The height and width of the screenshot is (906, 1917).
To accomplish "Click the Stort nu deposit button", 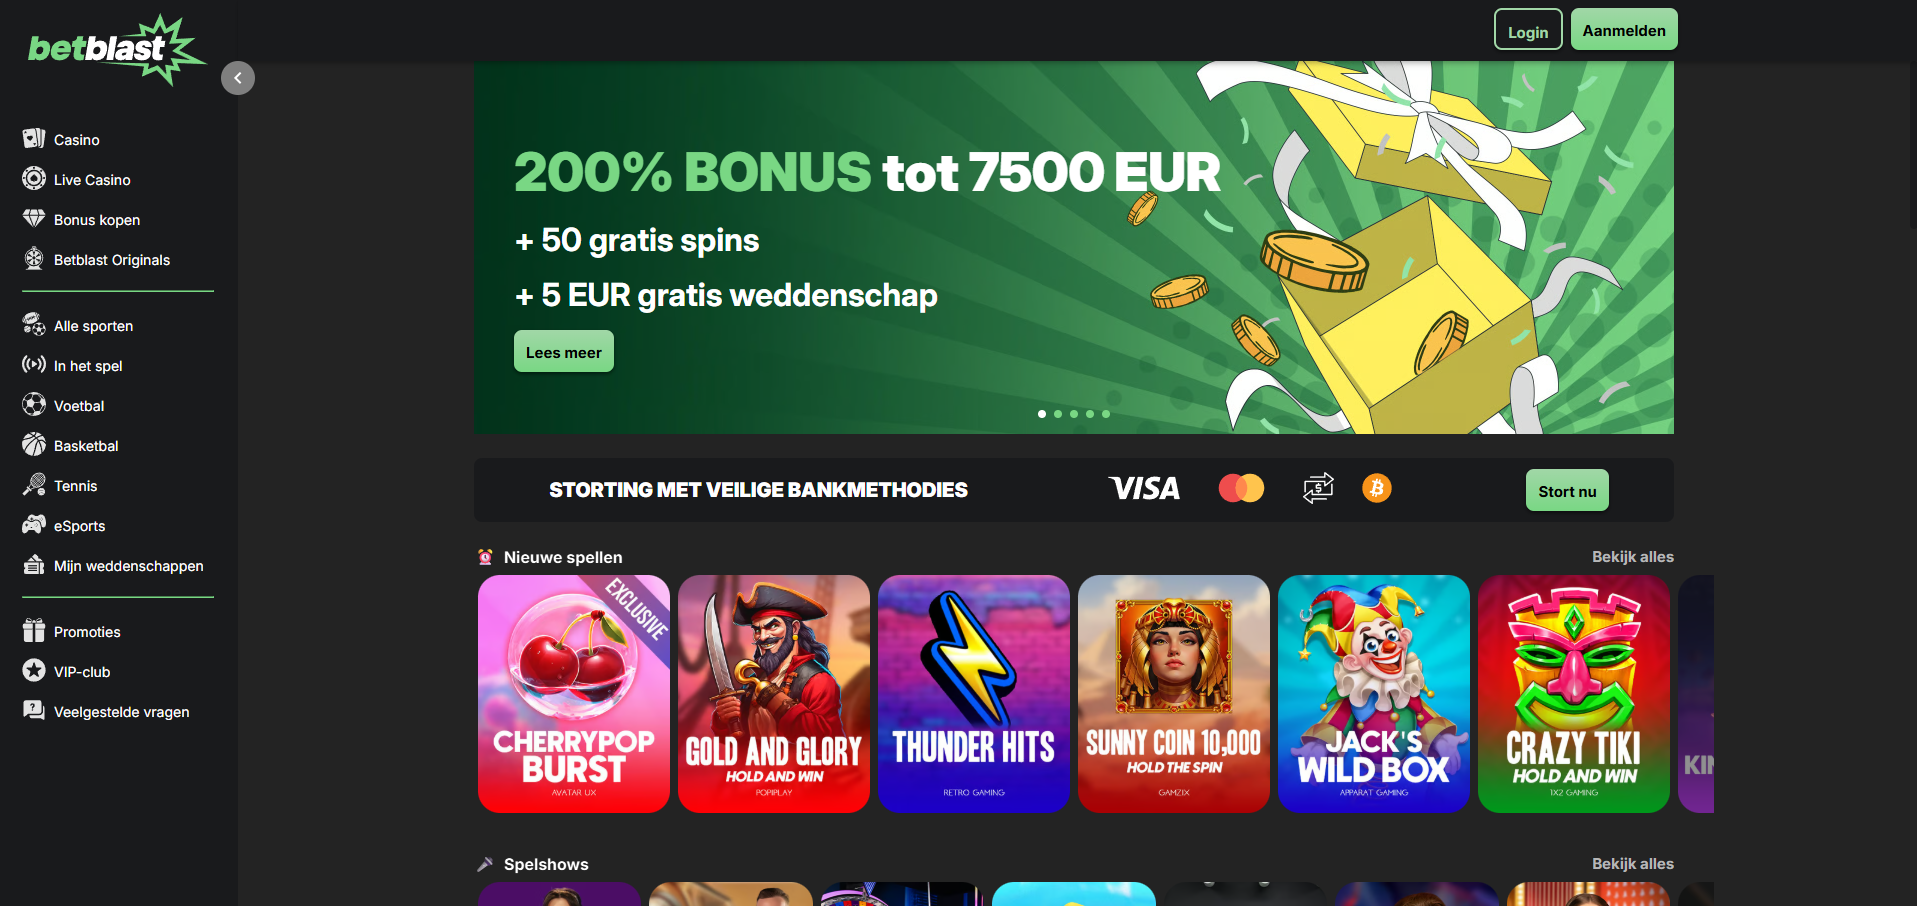I will coord(1567,491).
